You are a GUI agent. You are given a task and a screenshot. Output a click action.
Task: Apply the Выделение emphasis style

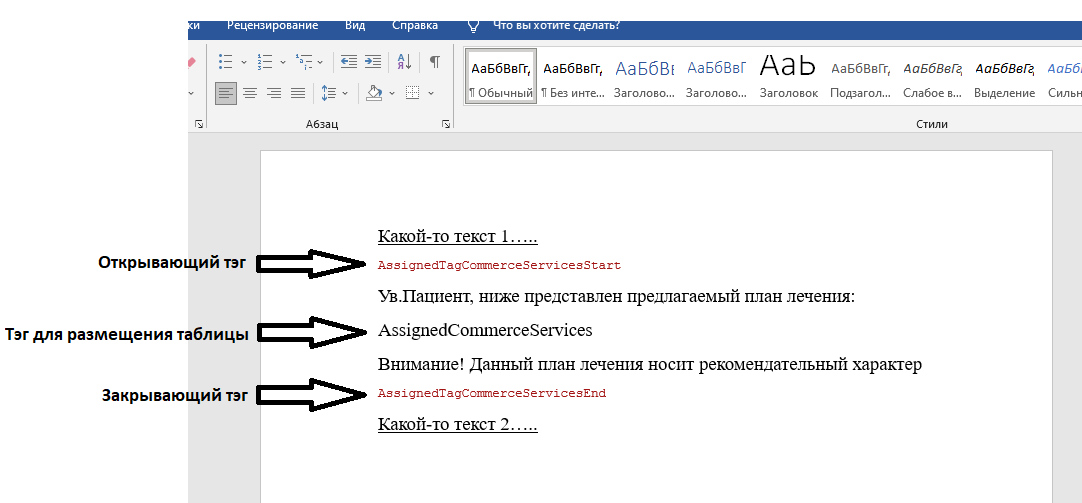(x=1004, y=77)
